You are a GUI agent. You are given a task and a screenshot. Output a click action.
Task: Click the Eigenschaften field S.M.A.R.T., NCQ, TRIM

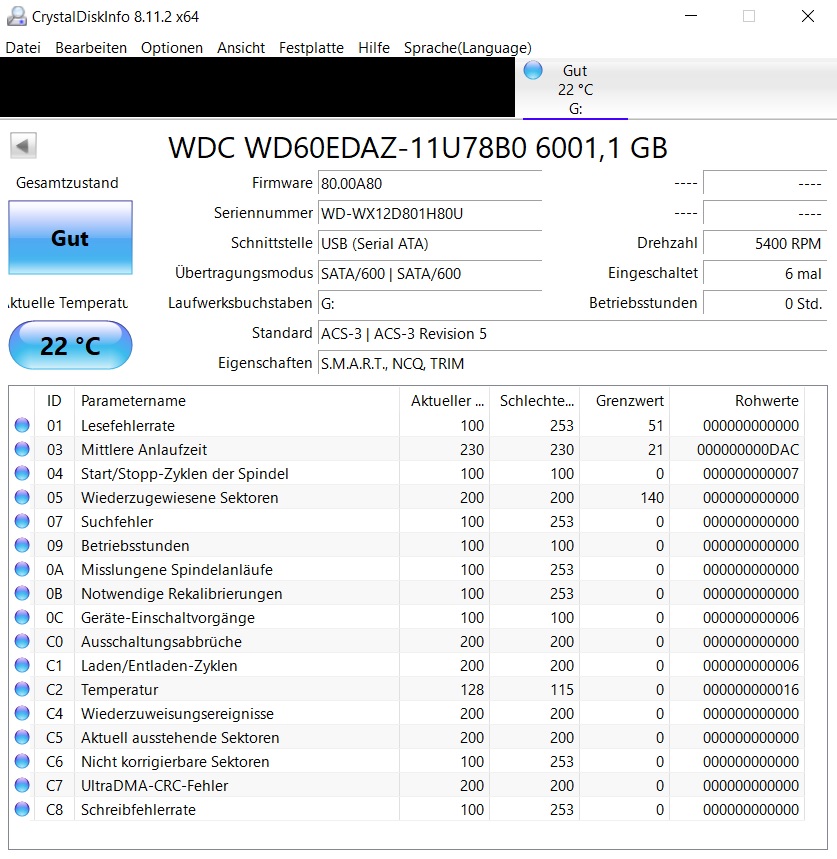pyautogui.click(x=572, y=363)
